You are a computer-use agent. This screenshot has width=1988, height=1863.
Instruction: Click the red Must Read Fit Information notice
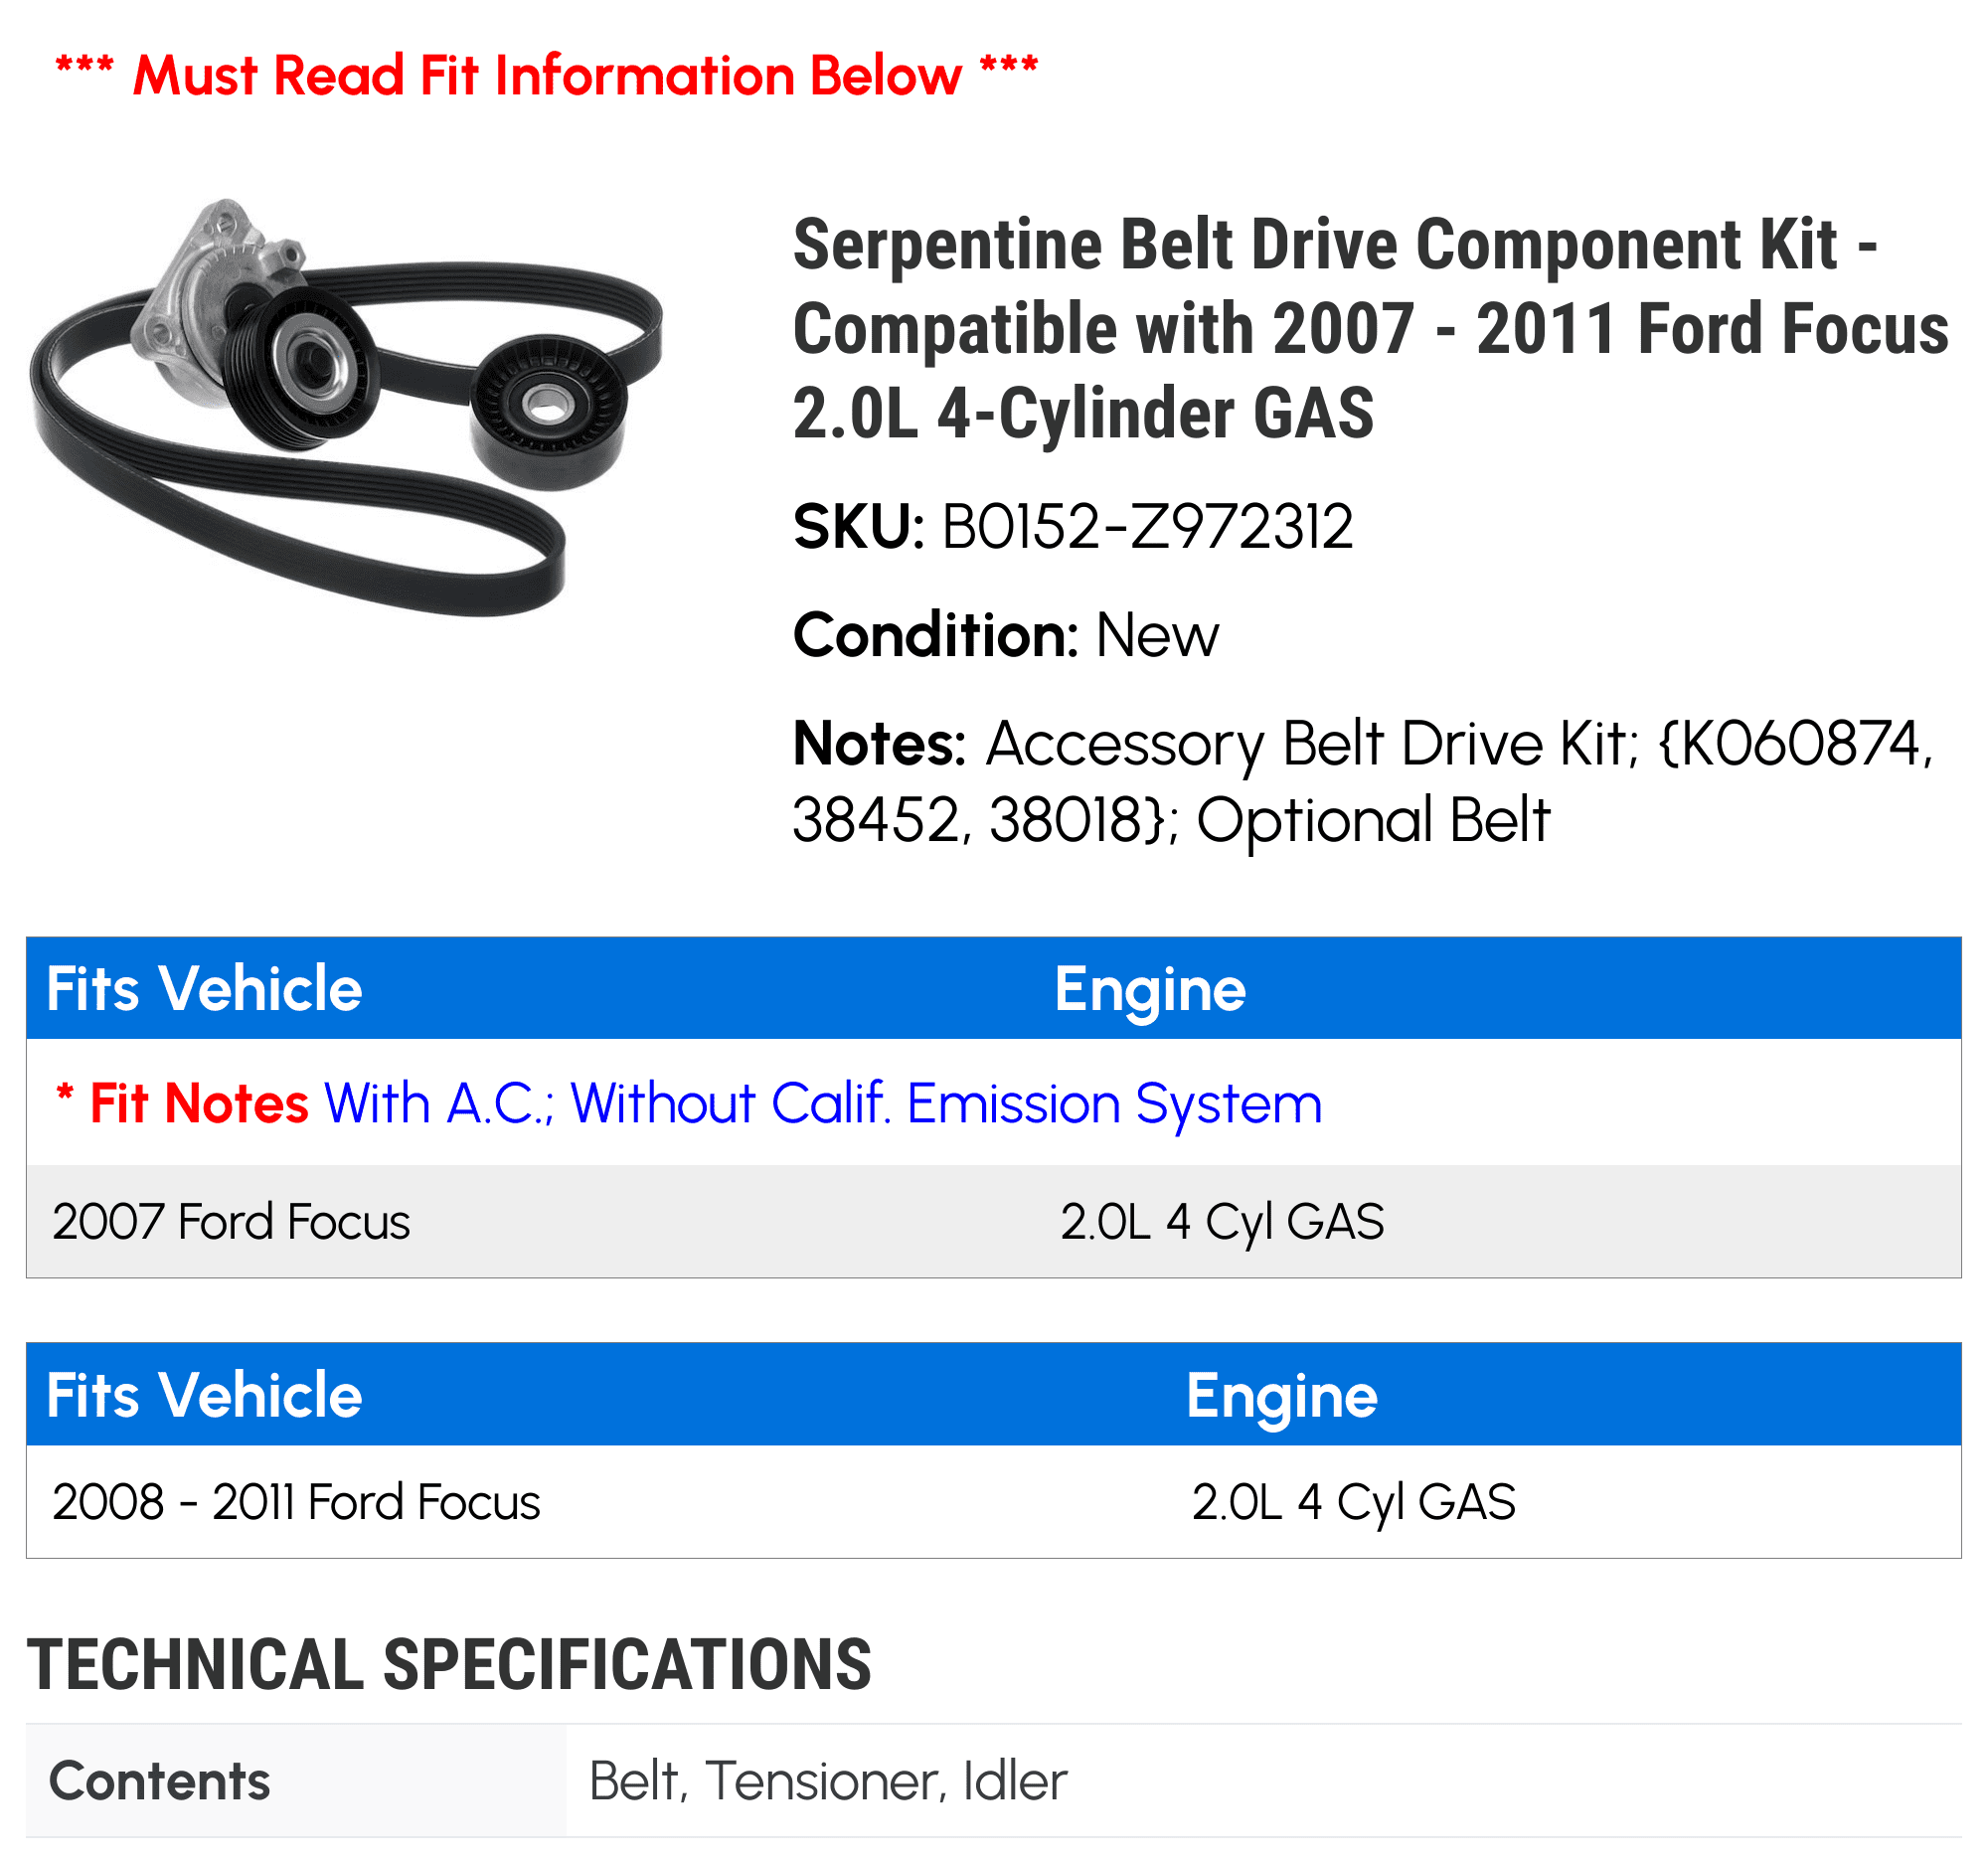(547, 76)
